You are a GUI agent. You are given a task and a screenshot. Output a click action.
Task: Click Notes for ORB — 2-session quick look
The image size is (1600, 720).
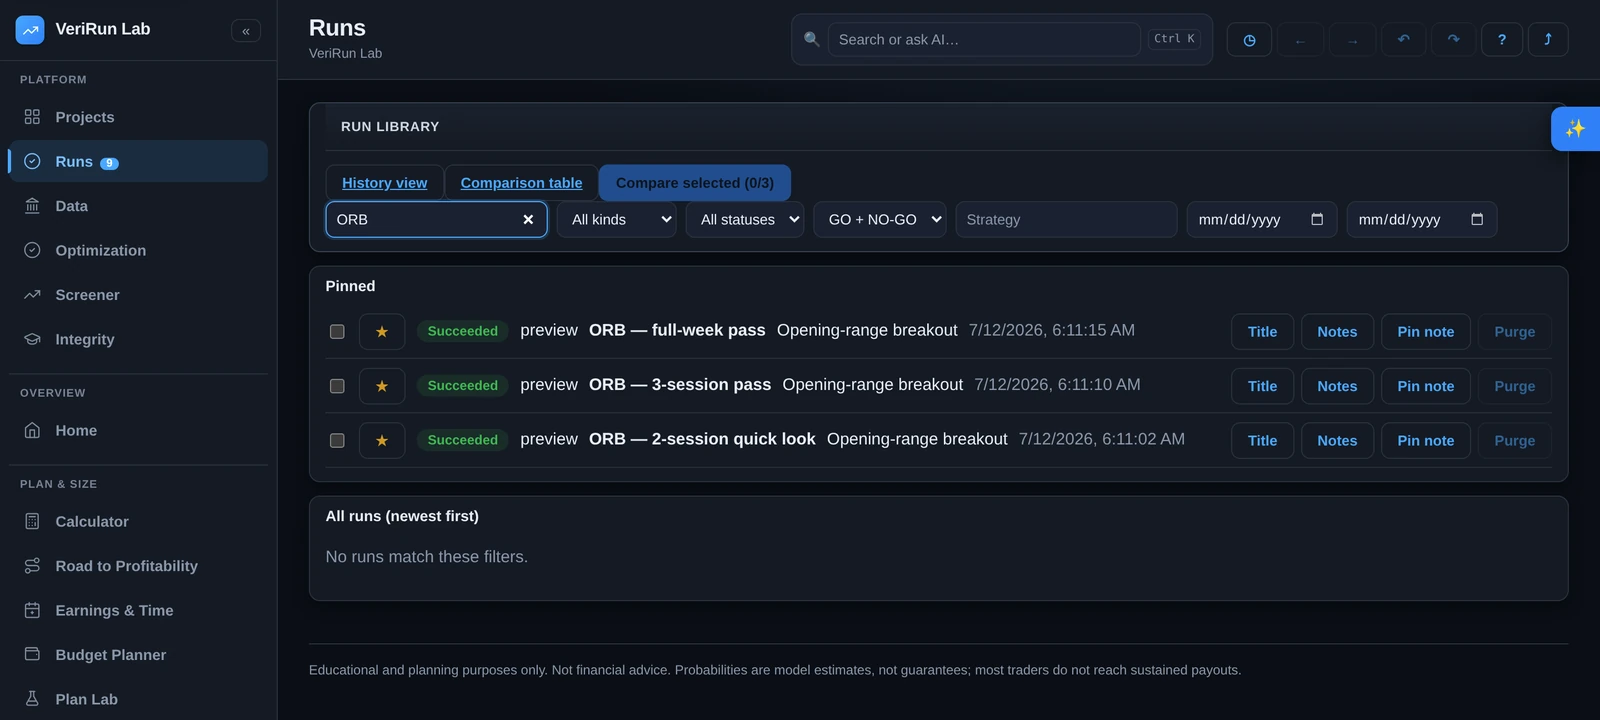(1337, 440)
